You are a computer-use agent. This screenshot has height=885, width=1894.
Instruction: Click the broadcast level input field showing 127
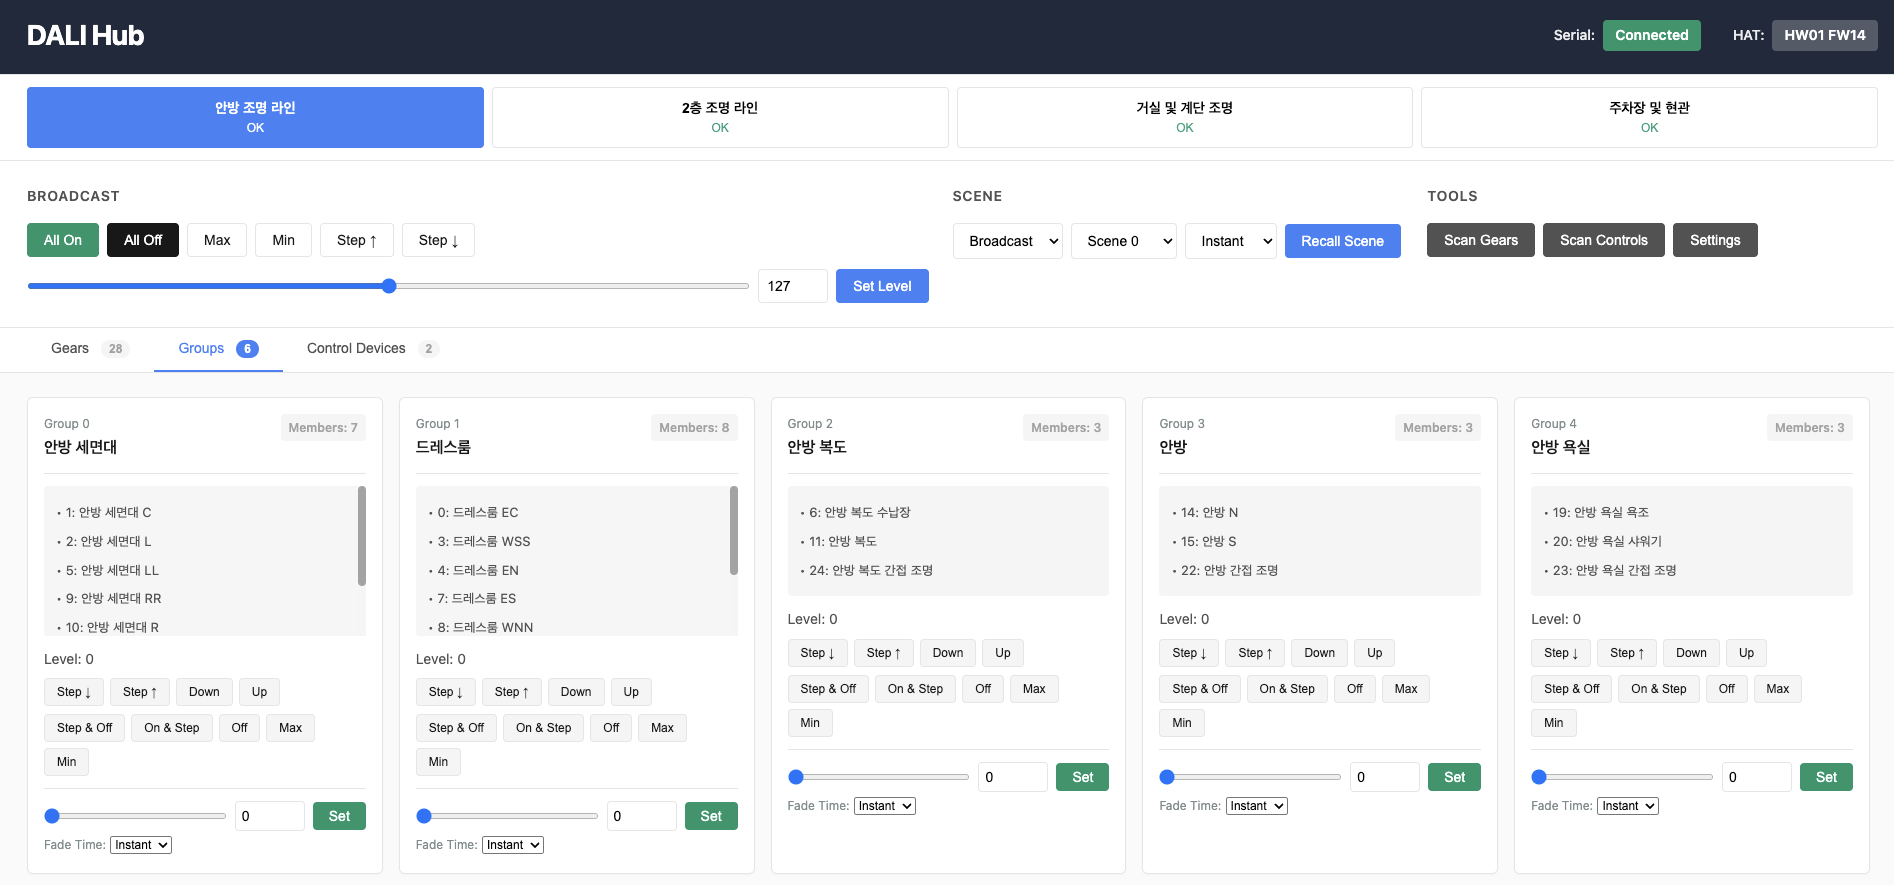(792, 286)
